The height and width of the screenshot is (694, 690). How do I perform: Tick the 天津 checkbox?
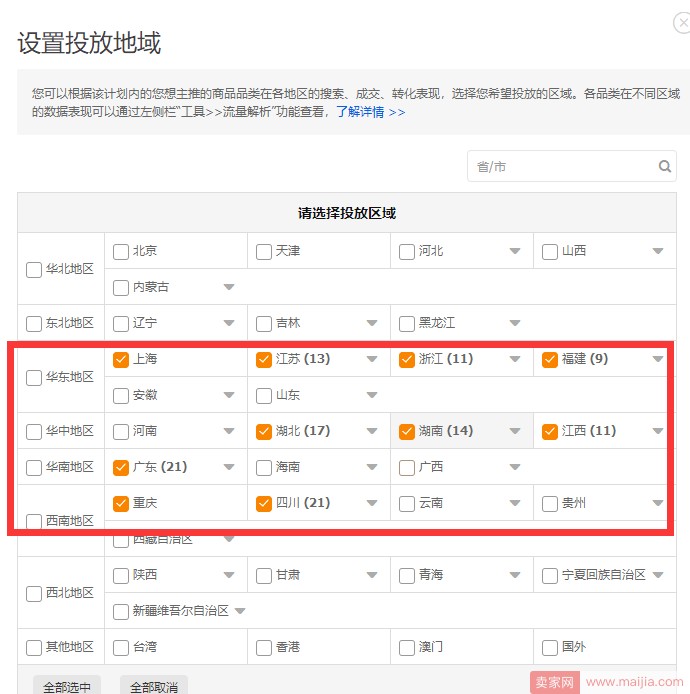264,252
